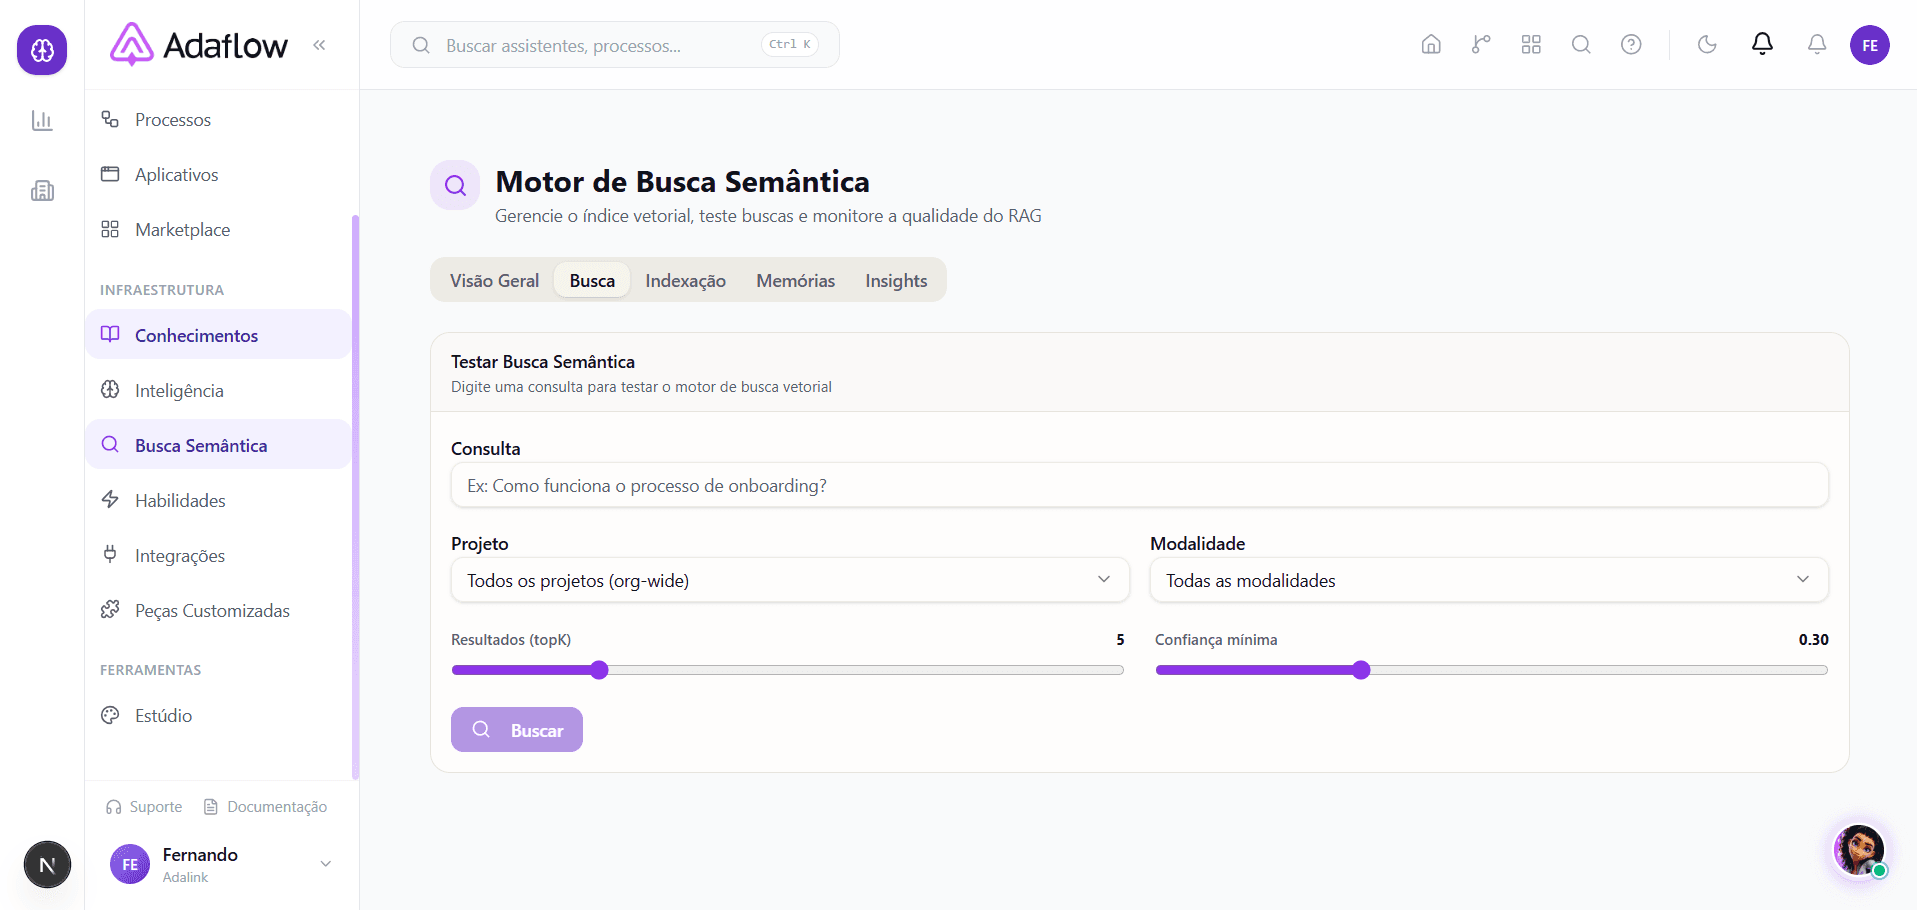Click the purple brain icon in left rail
The height and width of the screenshot is (910, 1917).
[x=42, y=50]
